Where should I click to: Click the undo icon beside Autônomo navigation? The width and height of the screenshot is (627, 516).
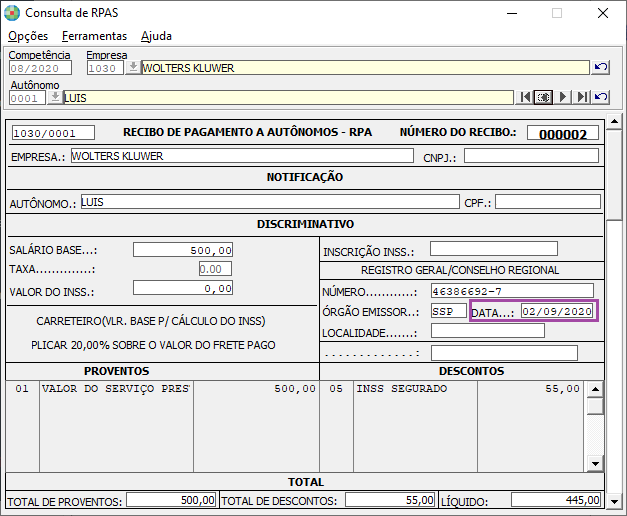coord(601,97)
